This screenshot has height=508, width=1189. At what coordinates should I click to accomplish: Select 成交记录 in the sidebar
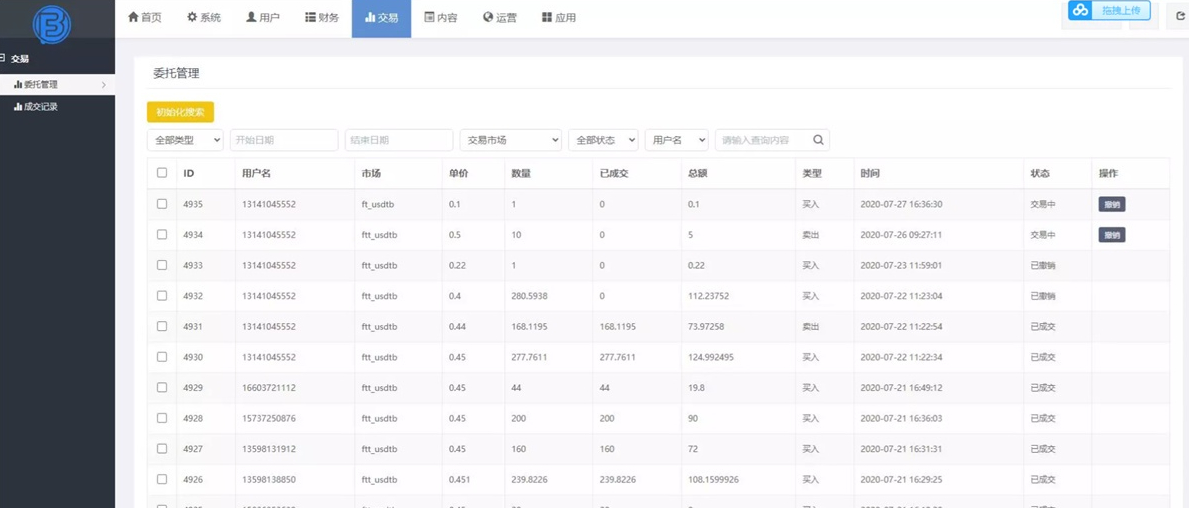(40, 107)
